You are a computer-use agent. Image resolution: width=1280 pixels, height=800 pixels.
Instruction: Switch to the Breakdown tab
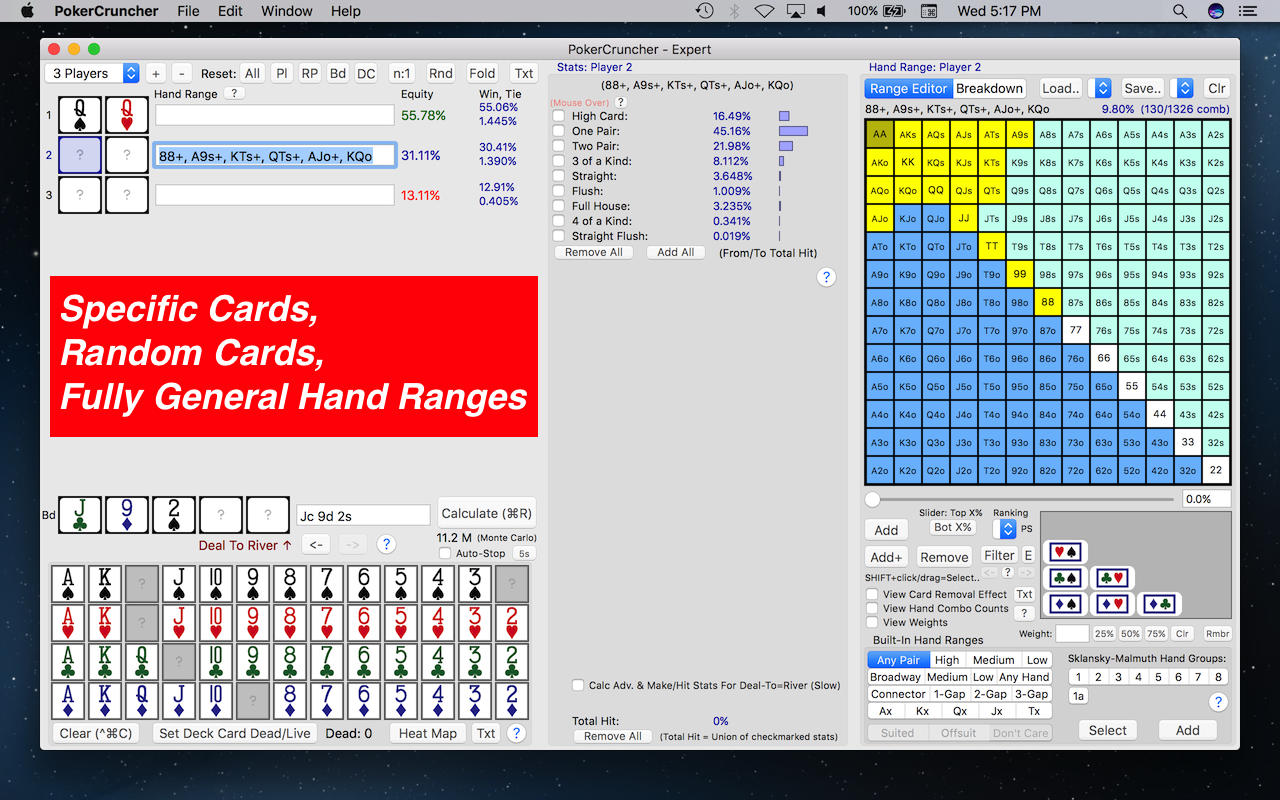(x=989, y=88)
